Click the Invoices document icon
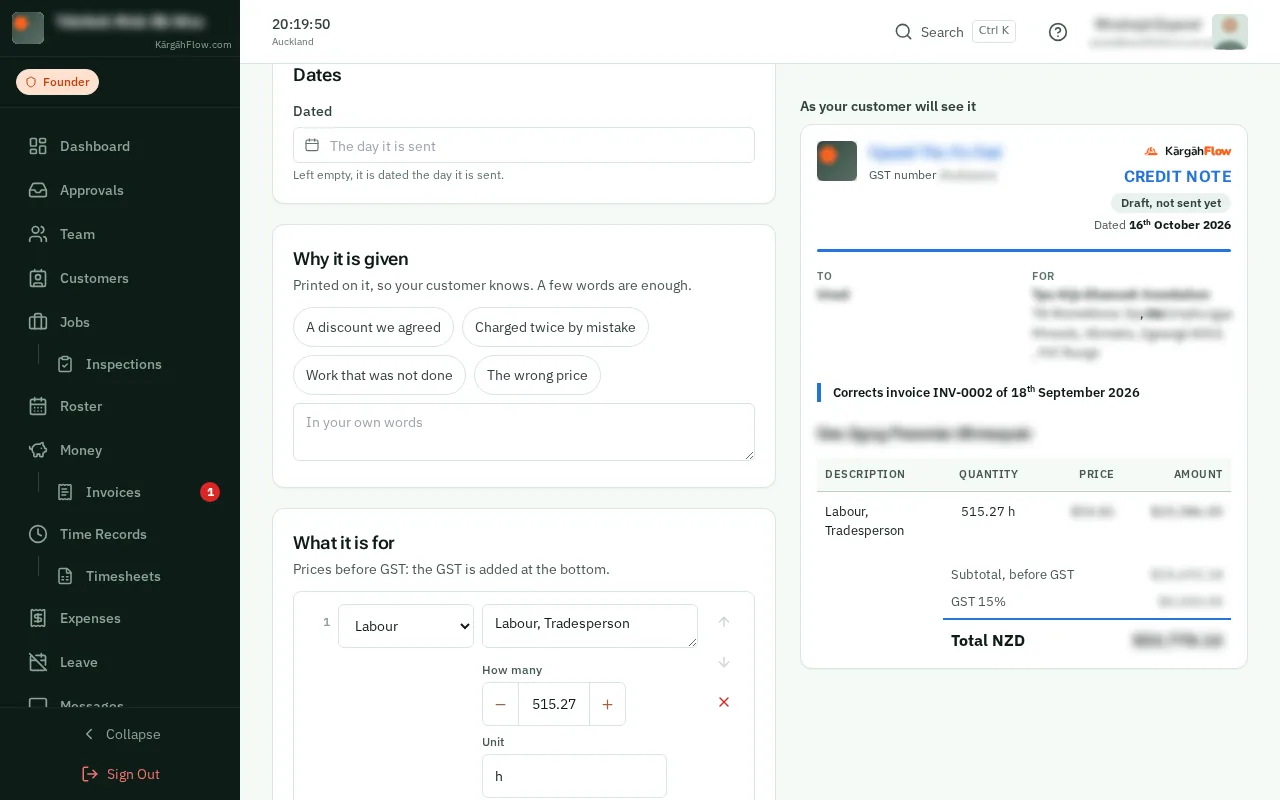The image size is (1280, 800). (65, 492)
